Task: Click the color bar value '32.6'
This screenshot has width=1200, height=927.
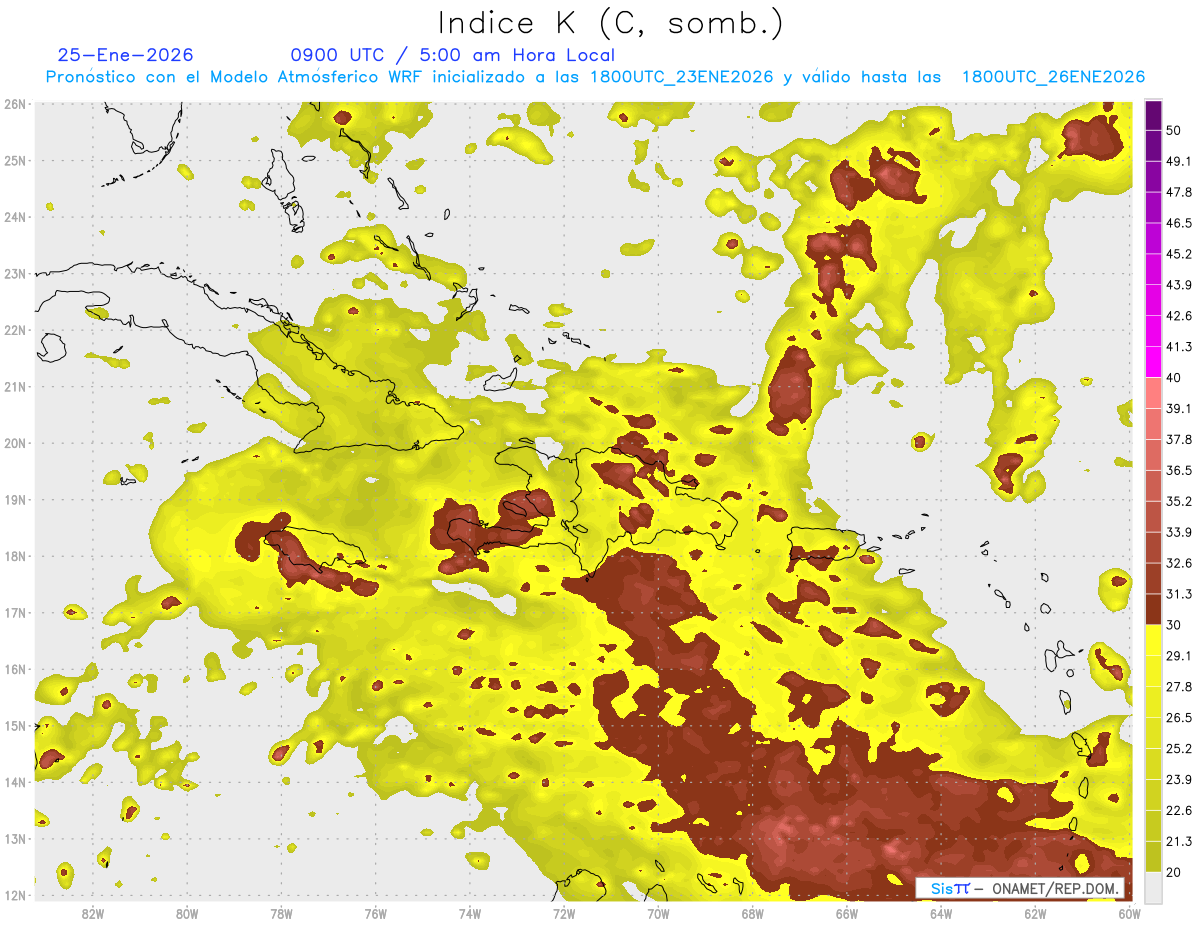Action: (1178, 563)
